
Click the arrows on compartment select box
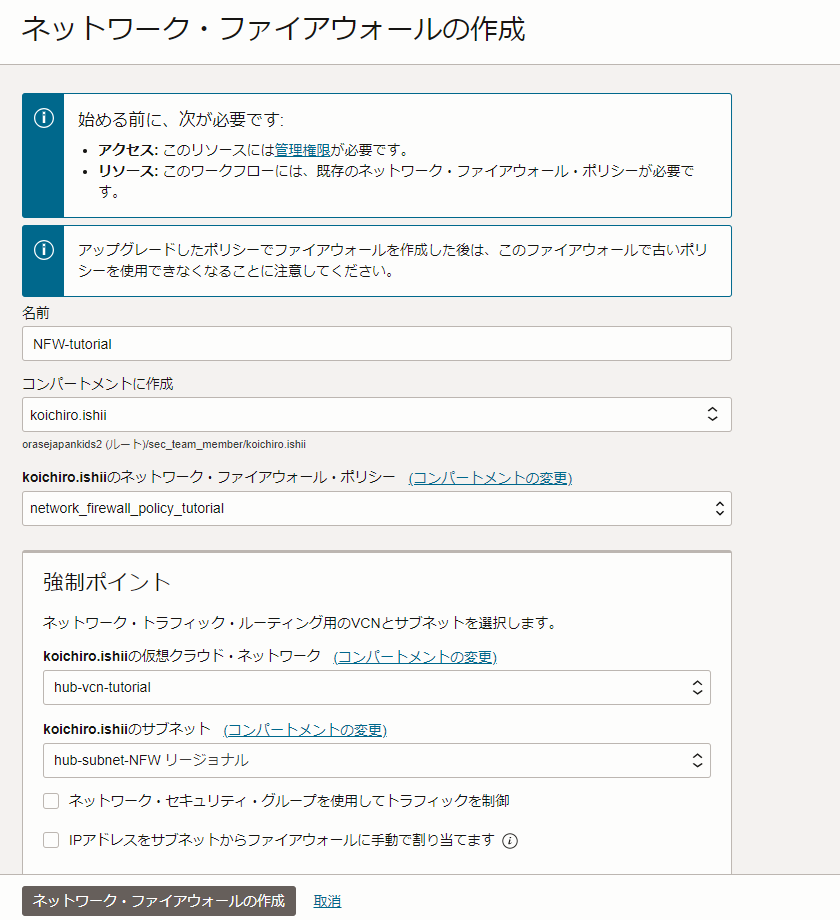pos(712,414)
